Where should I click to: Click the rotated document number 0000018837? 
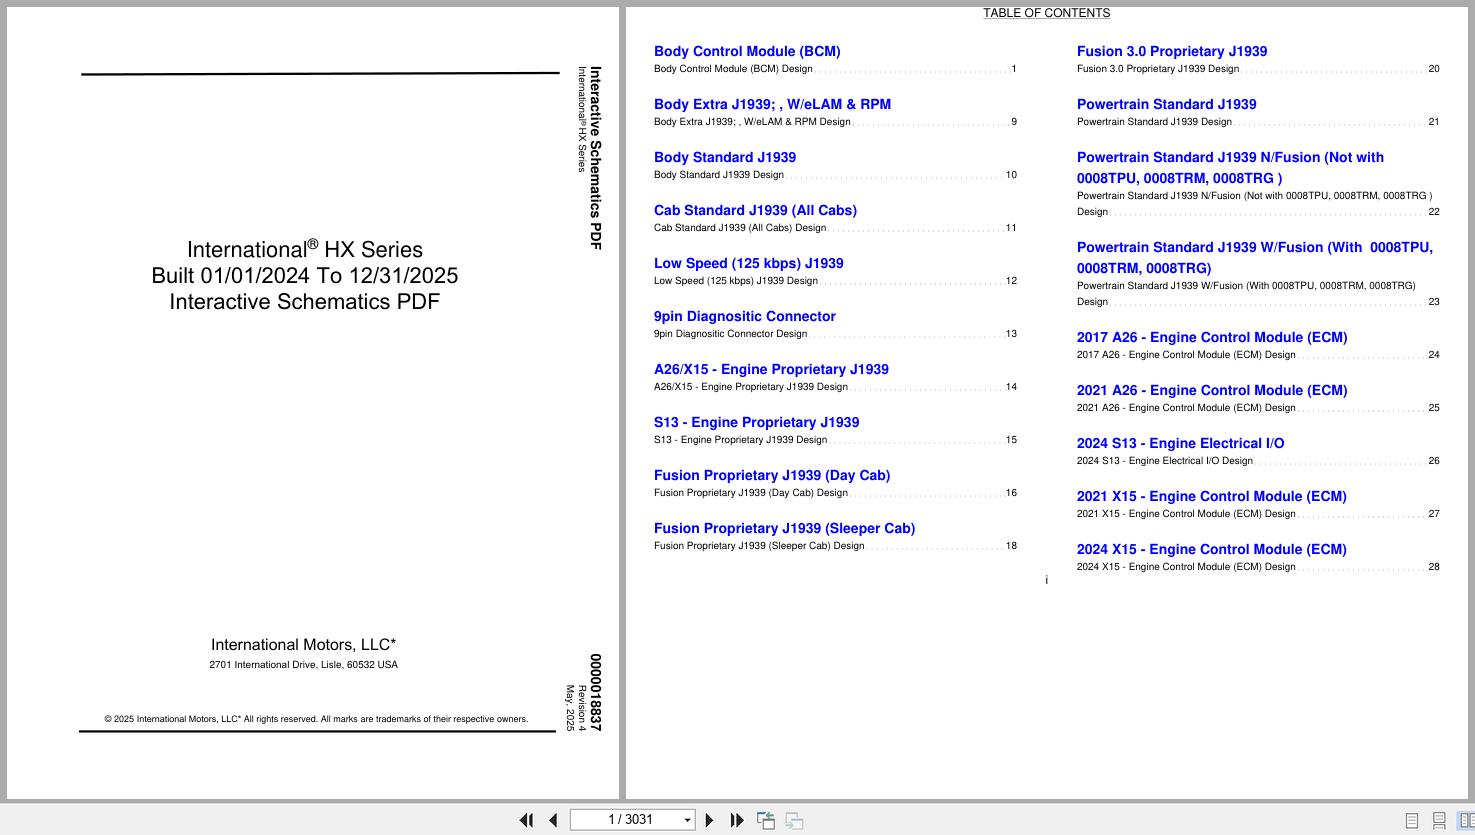tap(595, 693)
